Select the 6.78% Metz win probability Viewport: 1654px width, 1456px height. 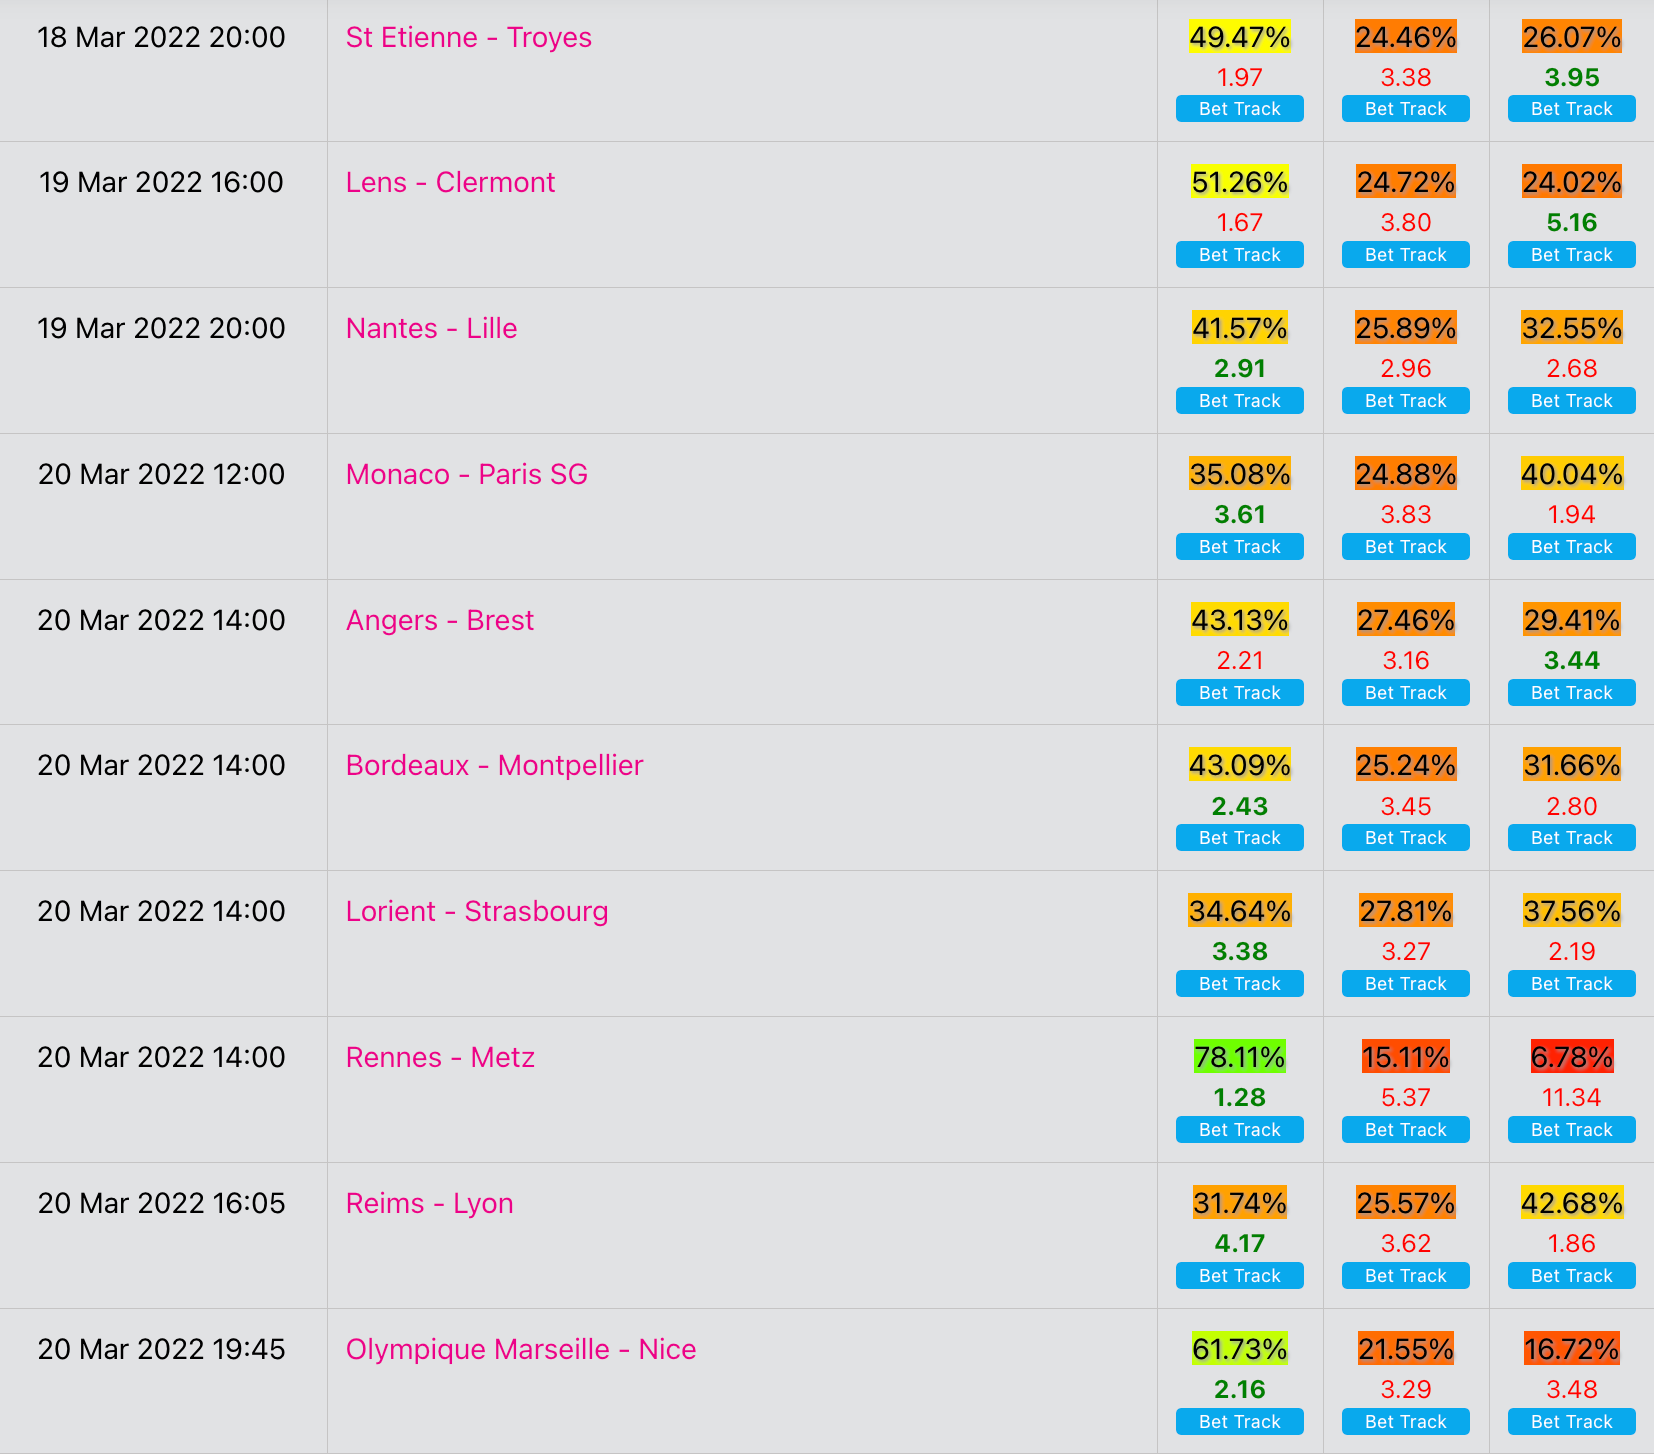(1572, 1058)
